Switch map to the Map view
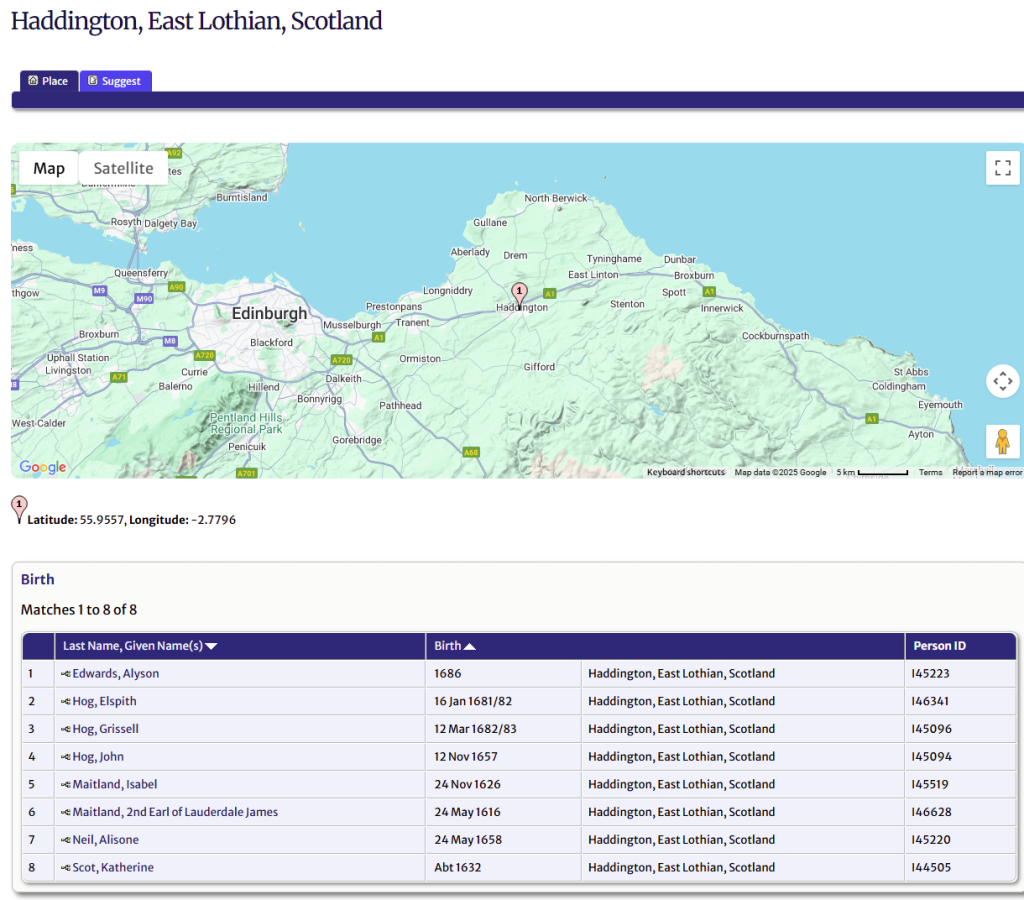 click(x=49, y=168)
